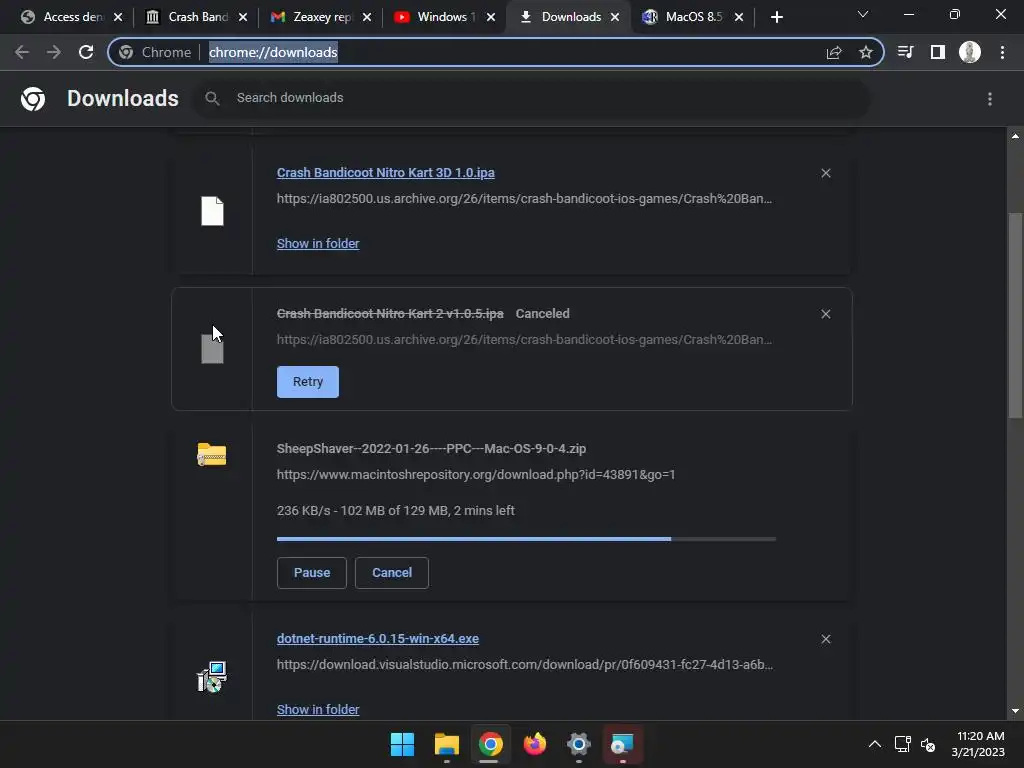
Task: Focus the Search downloads field
Action: click(532, 98)
